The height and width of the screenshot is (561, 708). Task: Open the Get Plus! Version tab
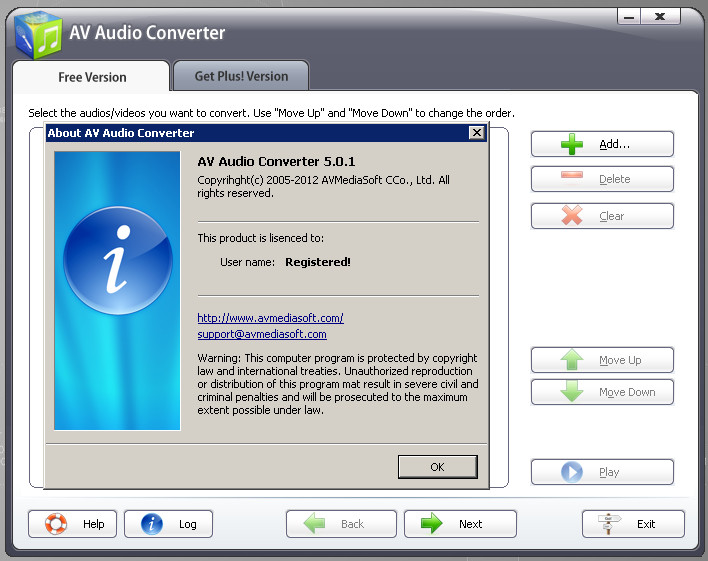click(241, 76)
